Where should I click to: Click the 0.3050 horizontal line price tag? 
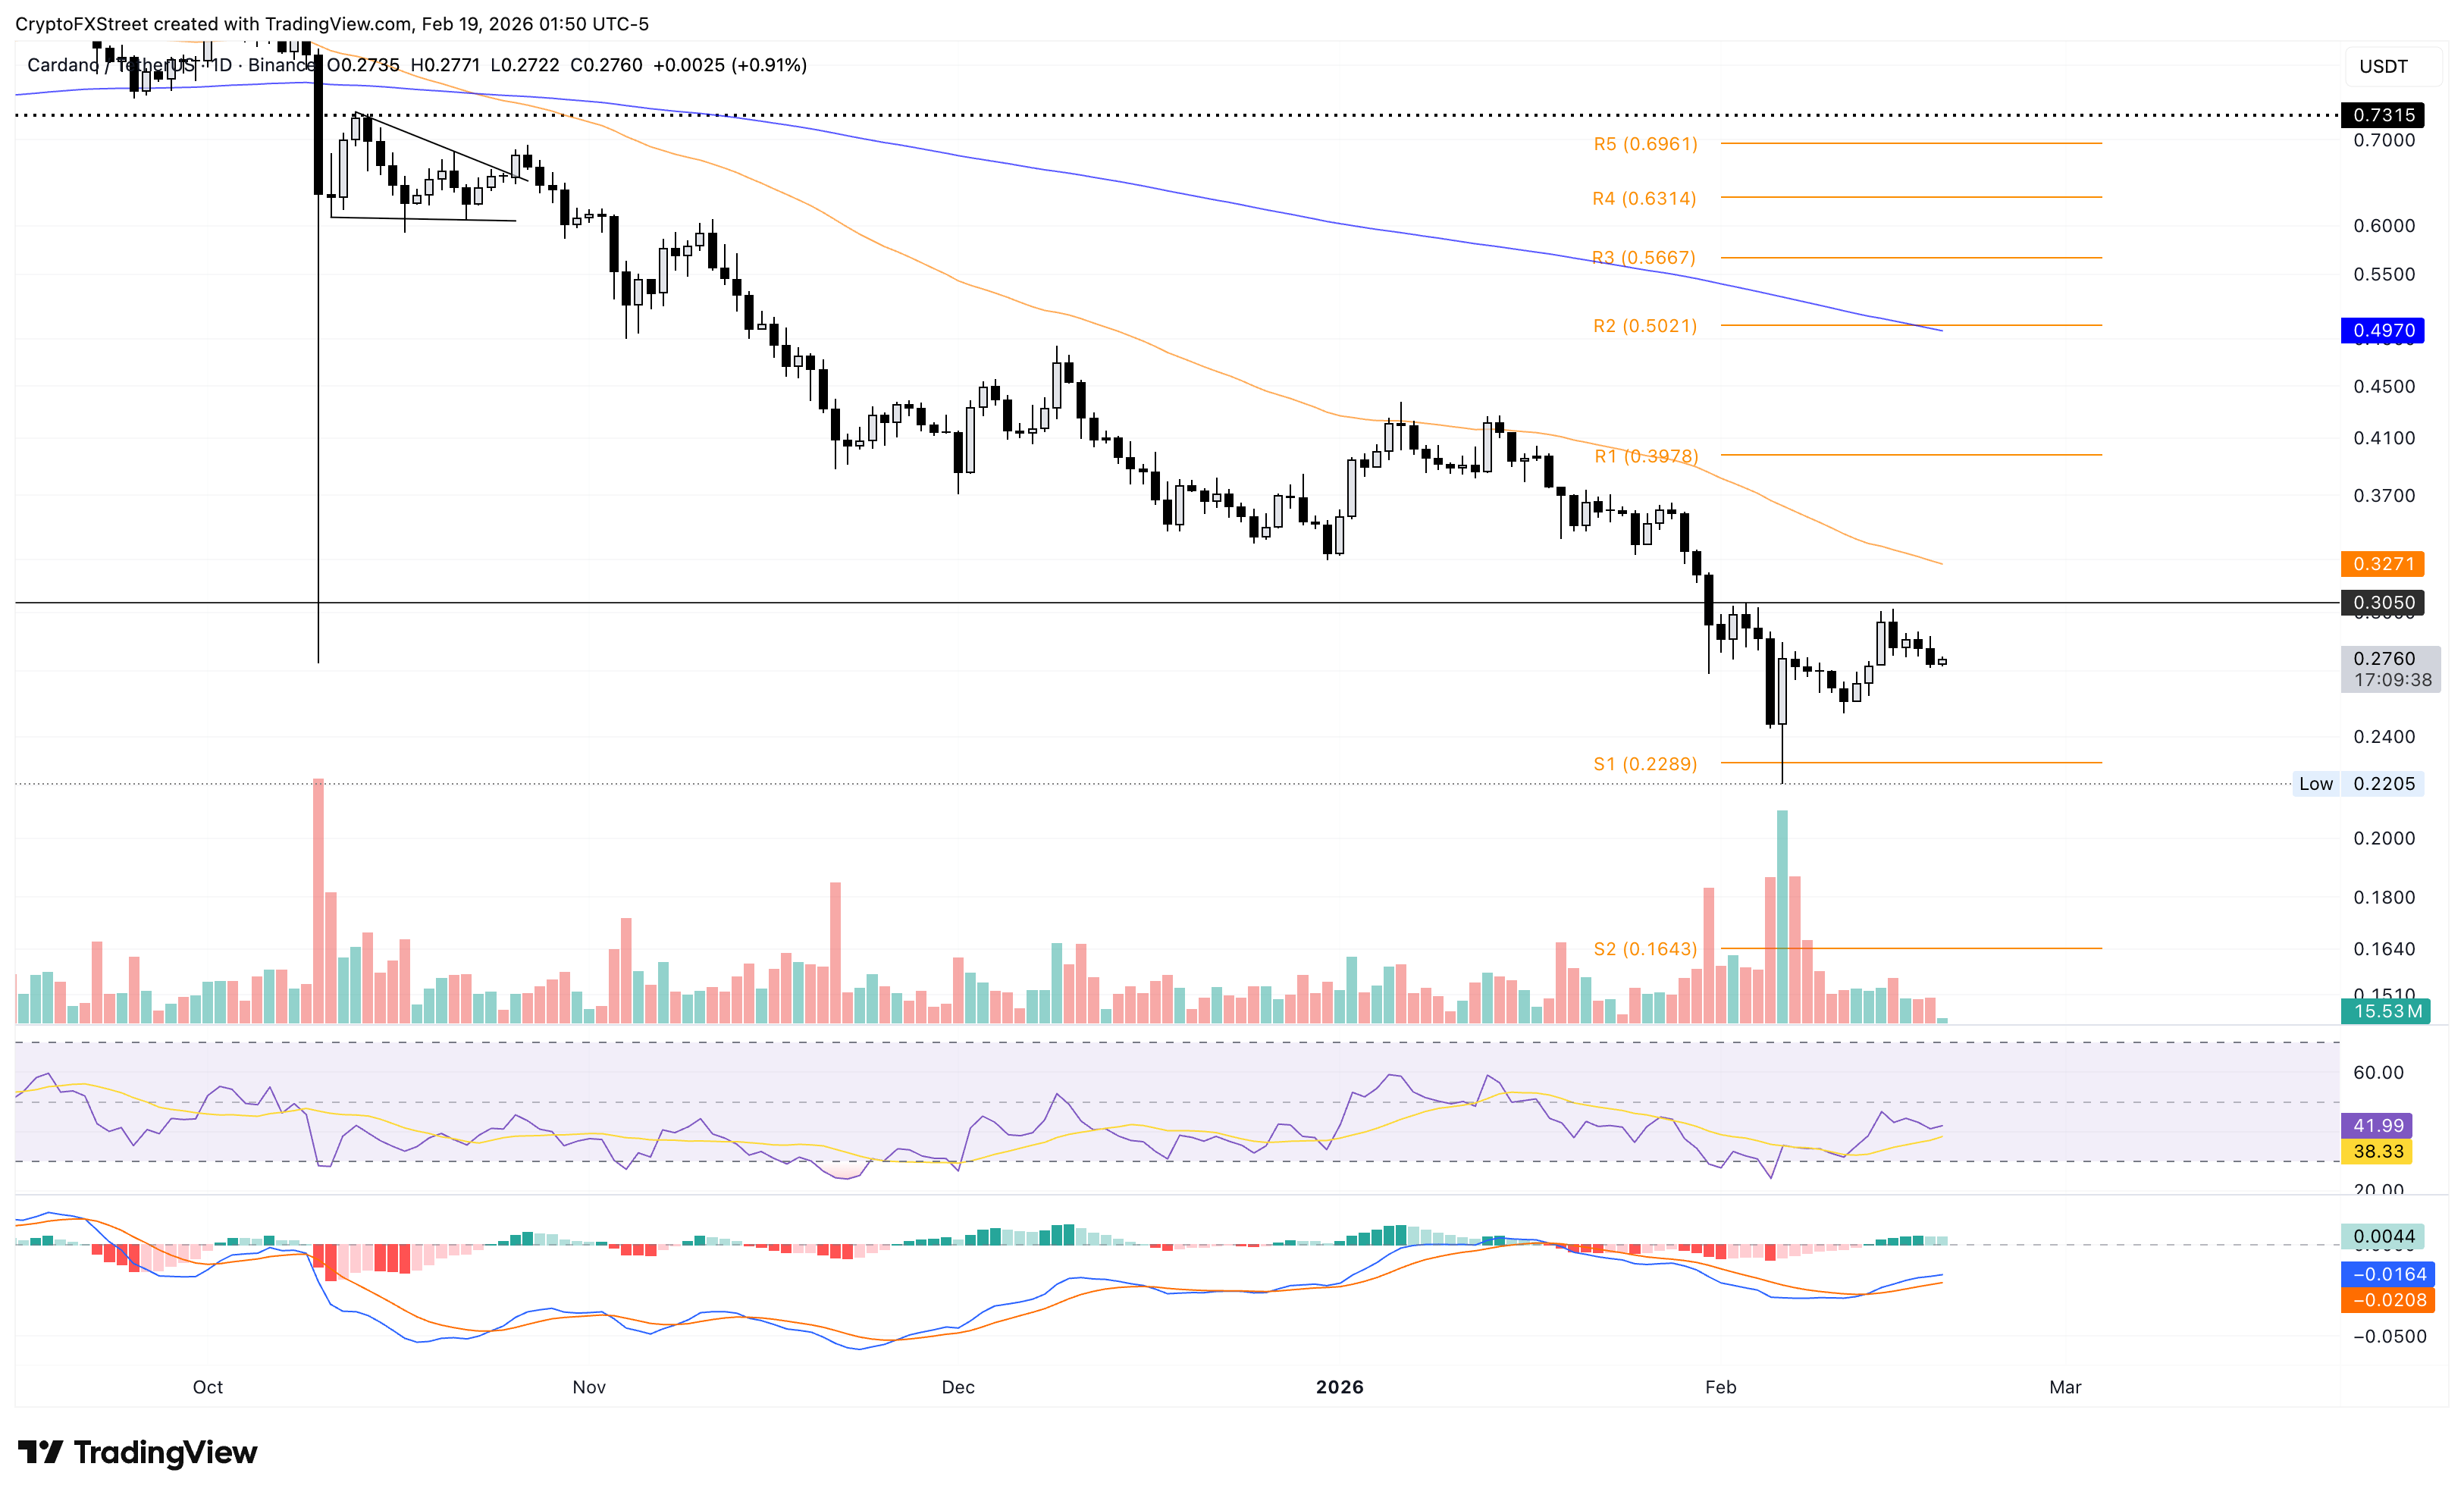[2382, 602]
